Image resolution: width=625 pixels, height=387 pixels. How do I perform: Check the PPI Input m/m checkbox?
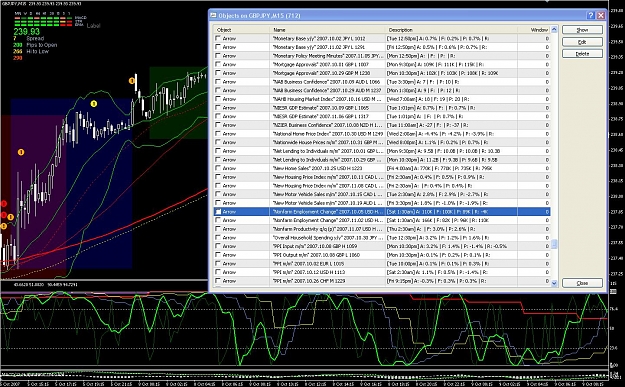pos(218,246)
